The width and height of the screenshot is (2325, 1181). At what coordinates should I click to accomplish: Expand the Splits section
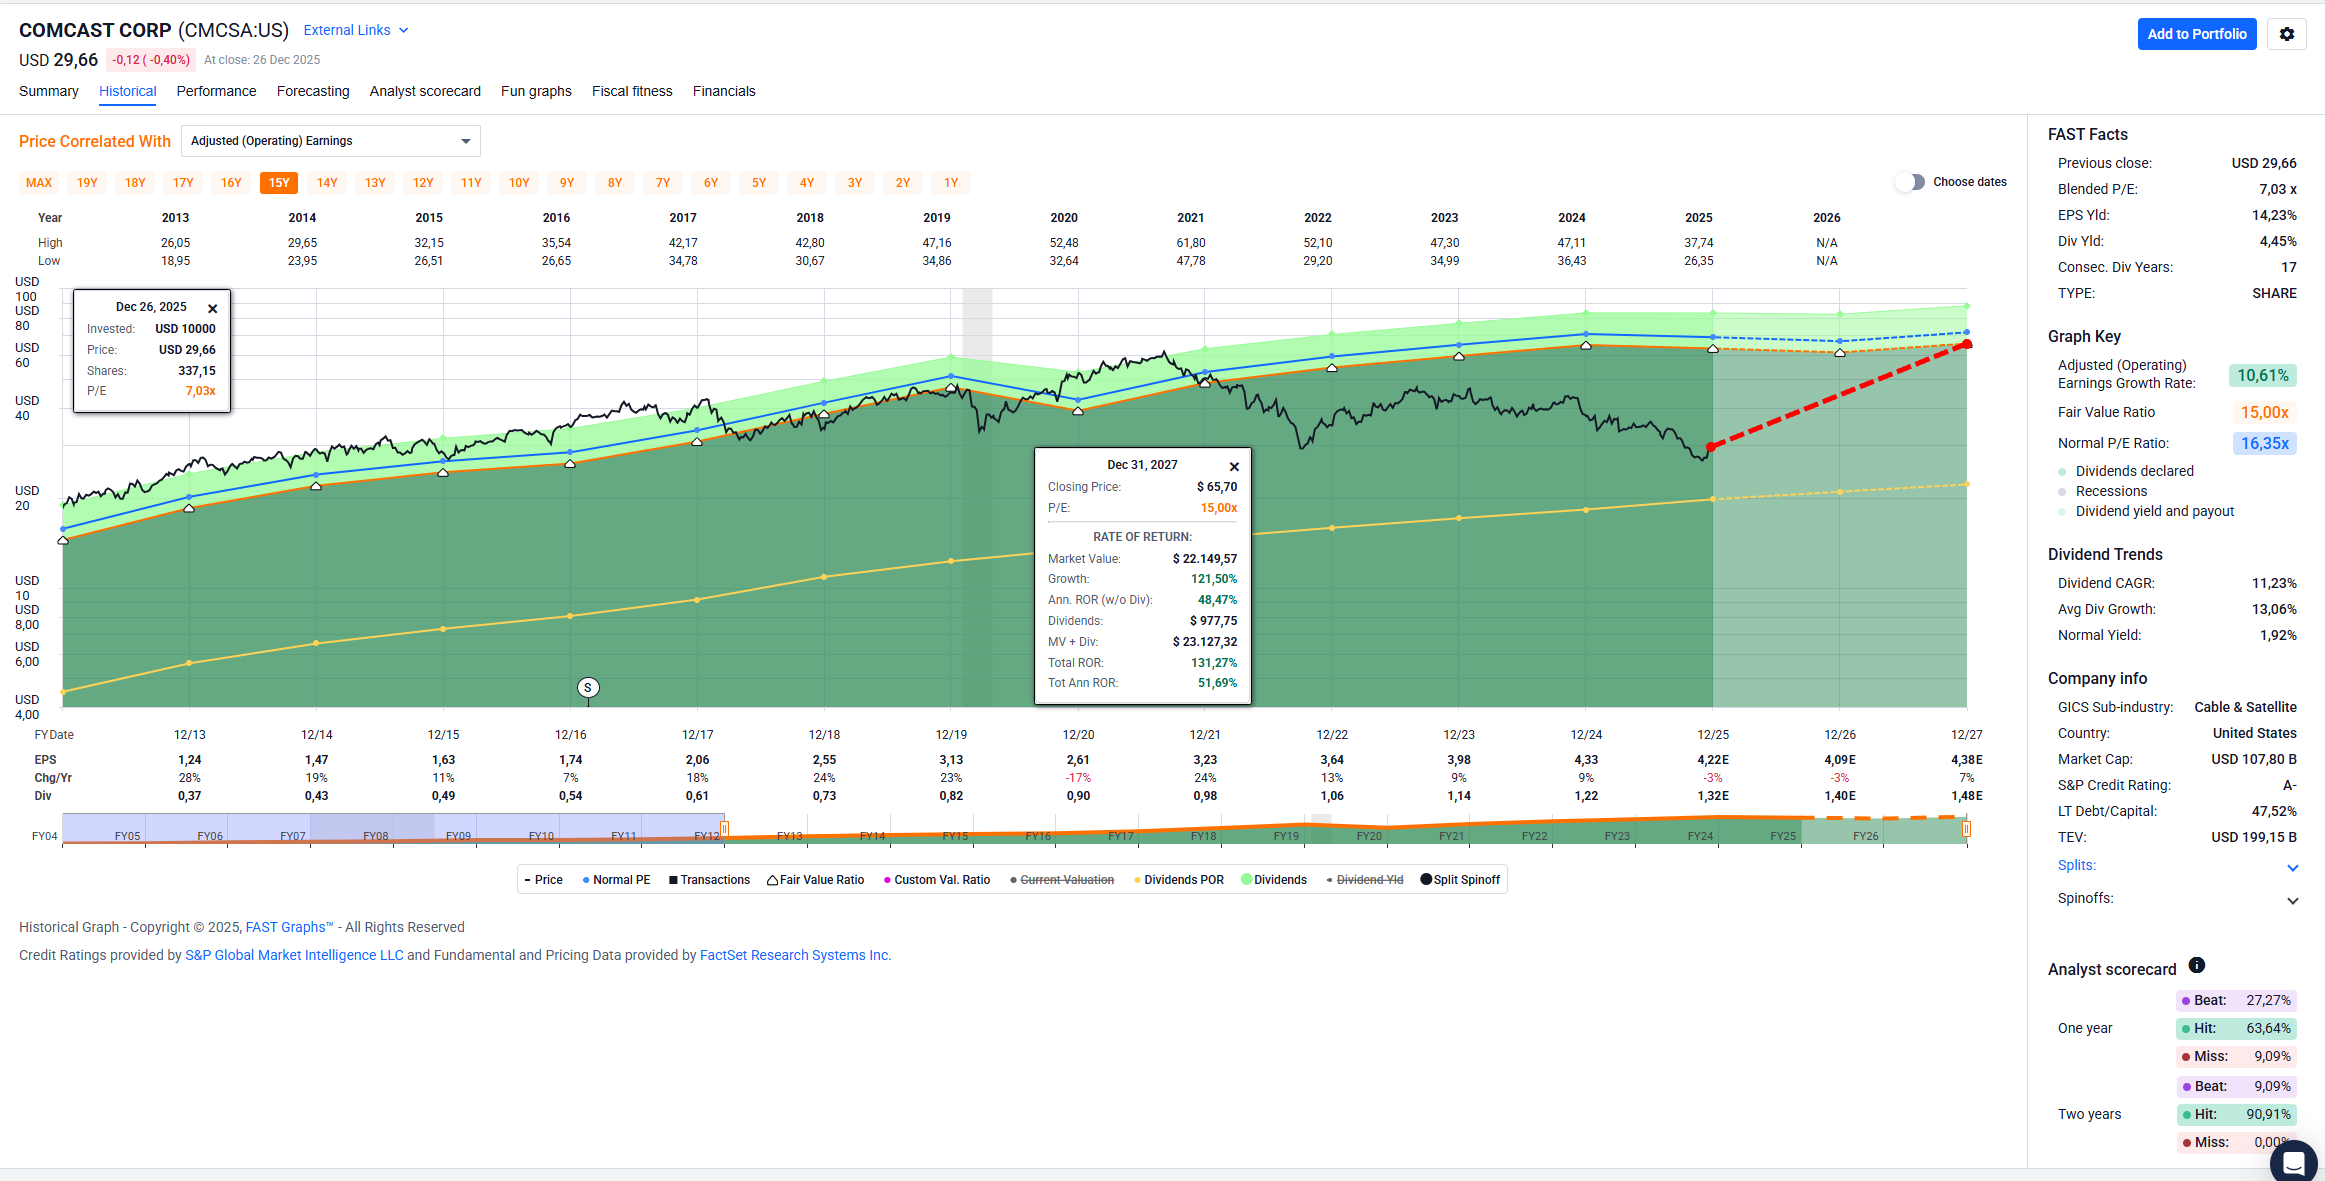tap(2292, 867)
